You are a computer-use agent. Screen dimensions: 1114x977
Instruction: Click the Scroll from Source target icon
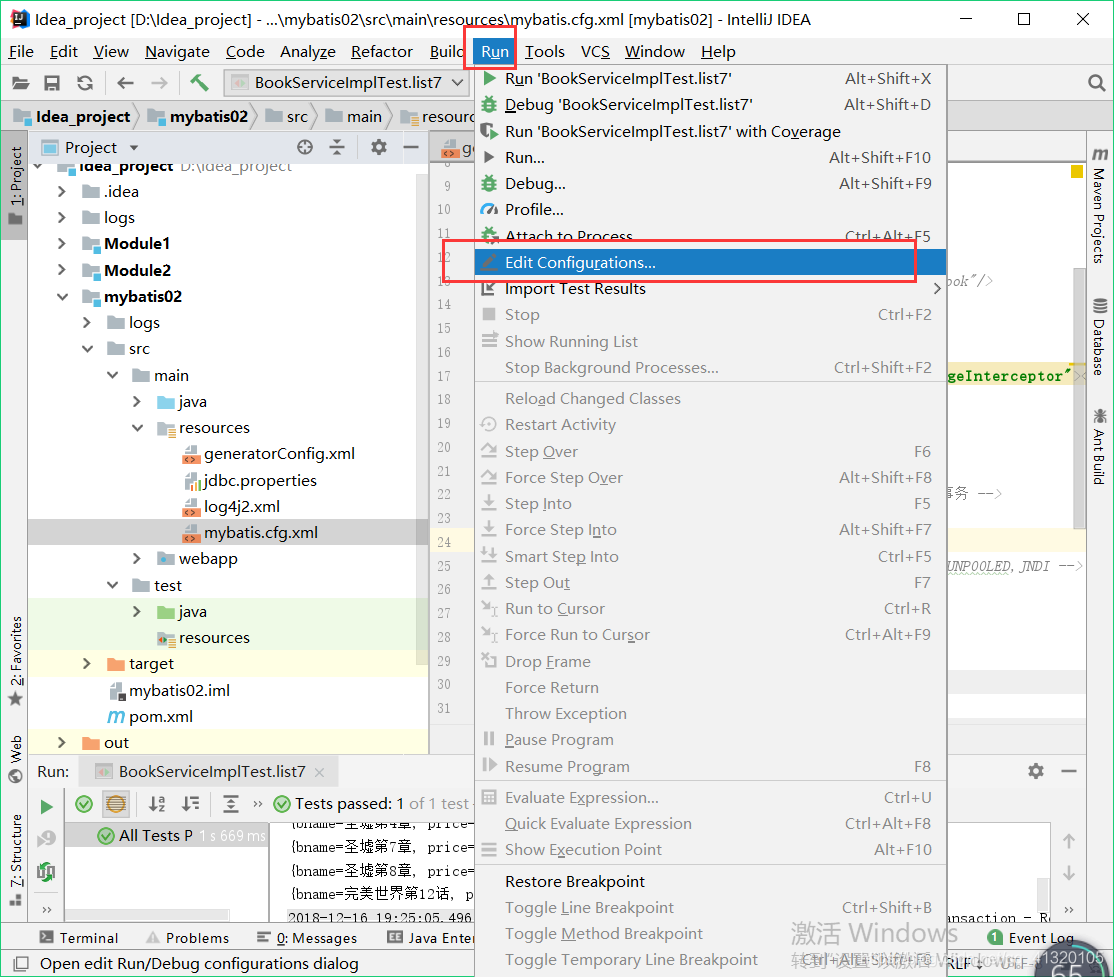click(305, 147)
